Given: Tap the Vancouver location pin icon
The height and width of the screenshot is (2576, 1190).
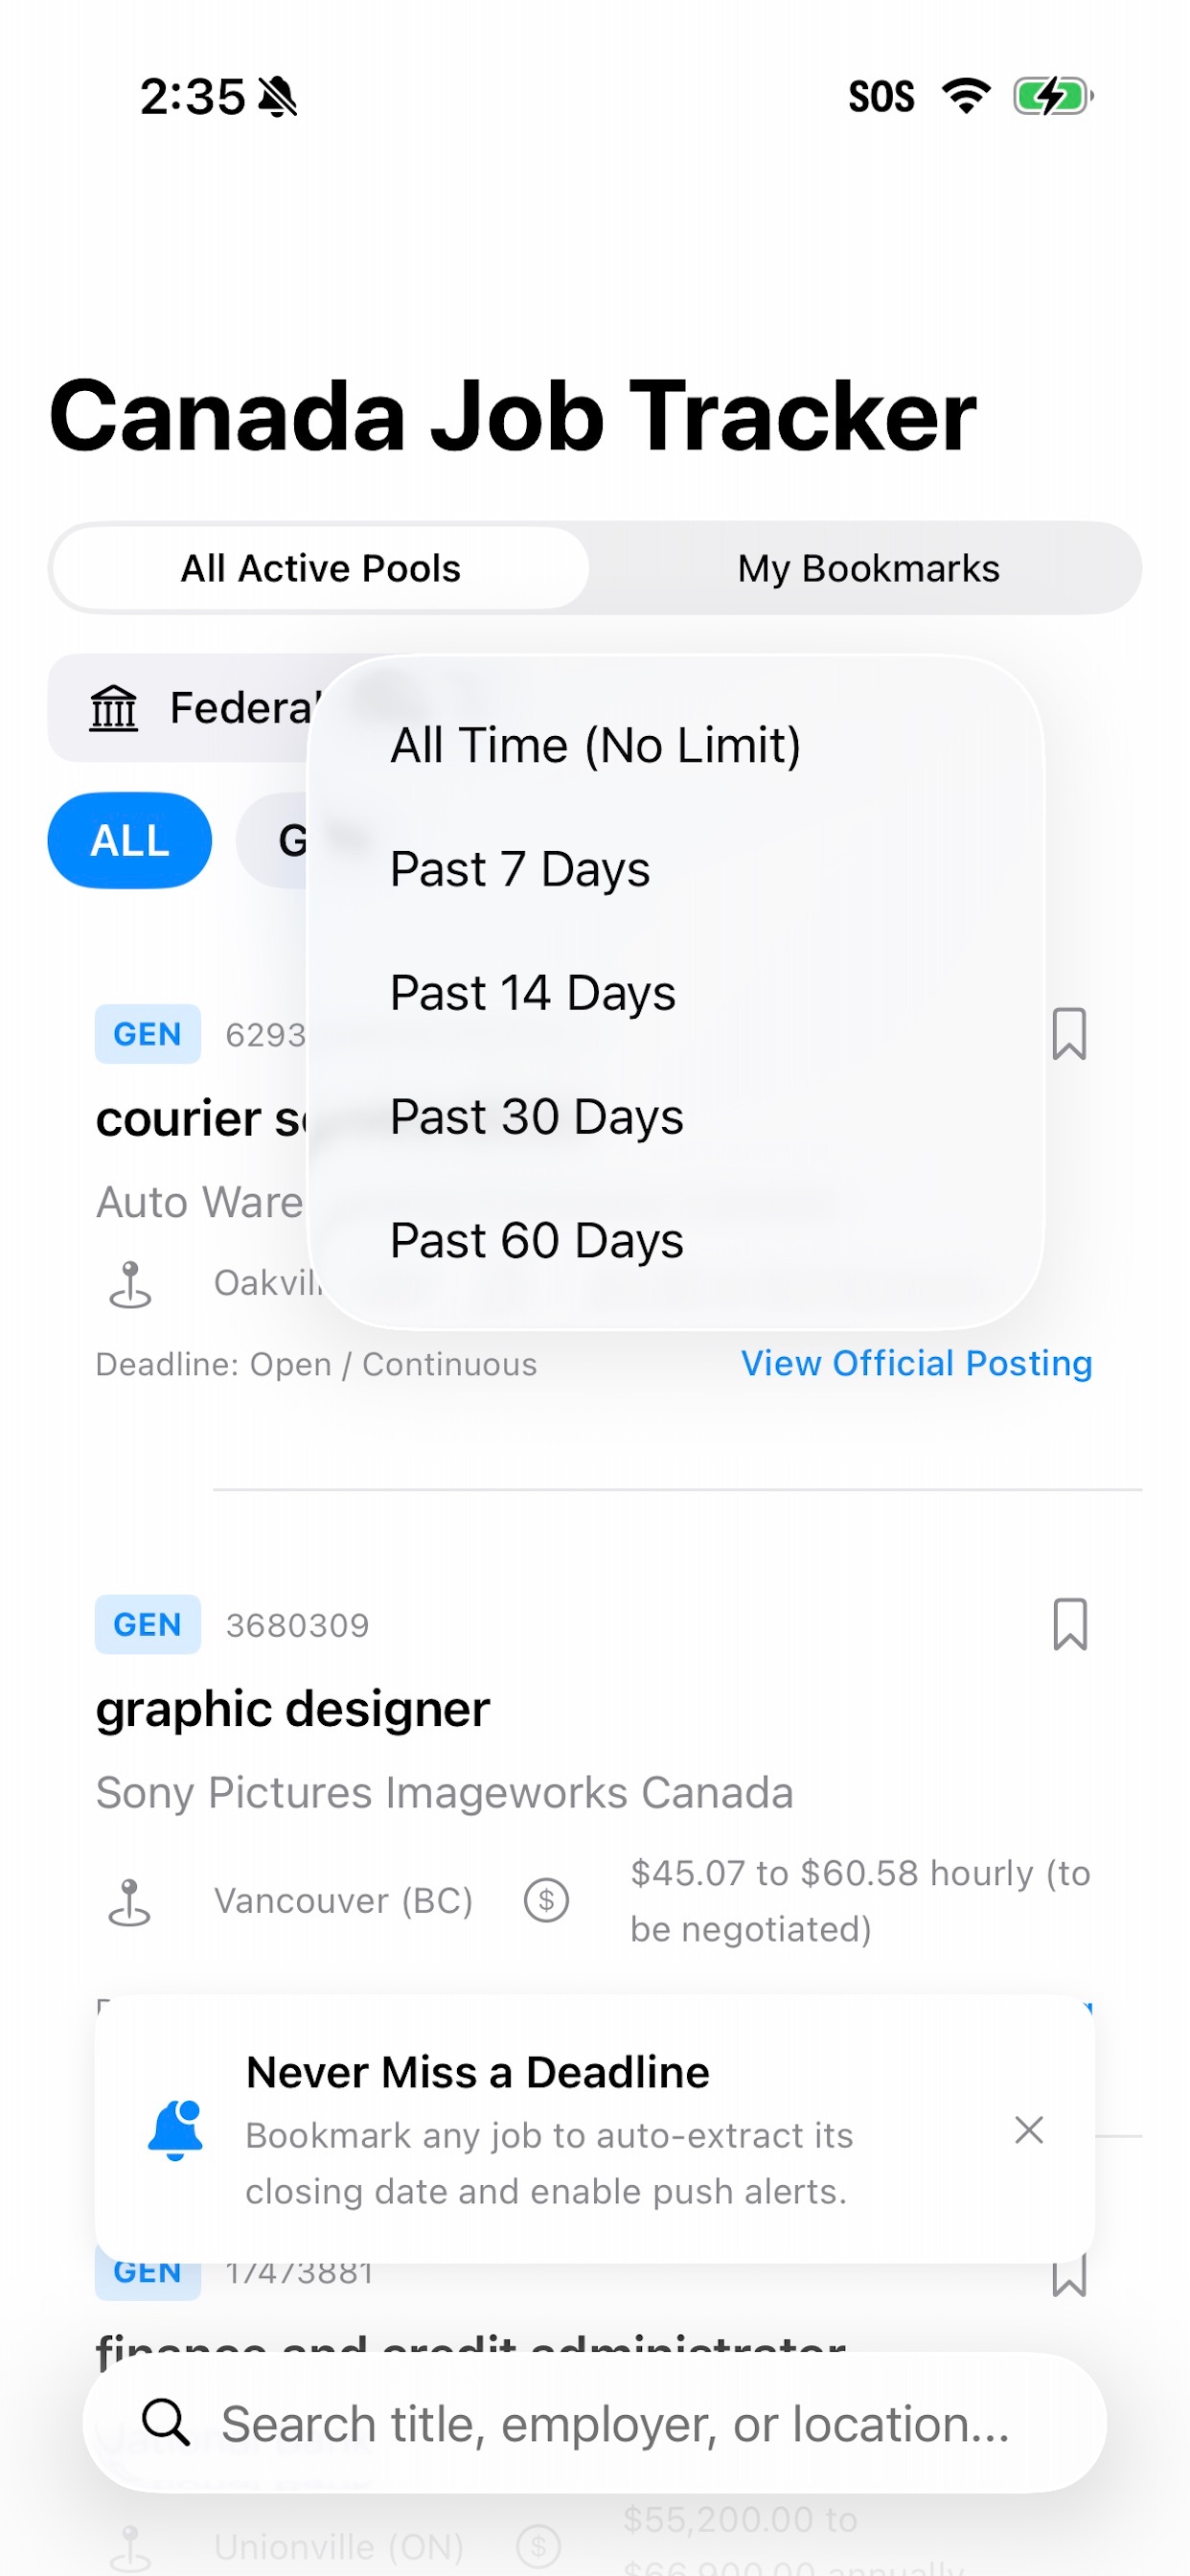Looking at the screenshot, I should click(130, 1901).
